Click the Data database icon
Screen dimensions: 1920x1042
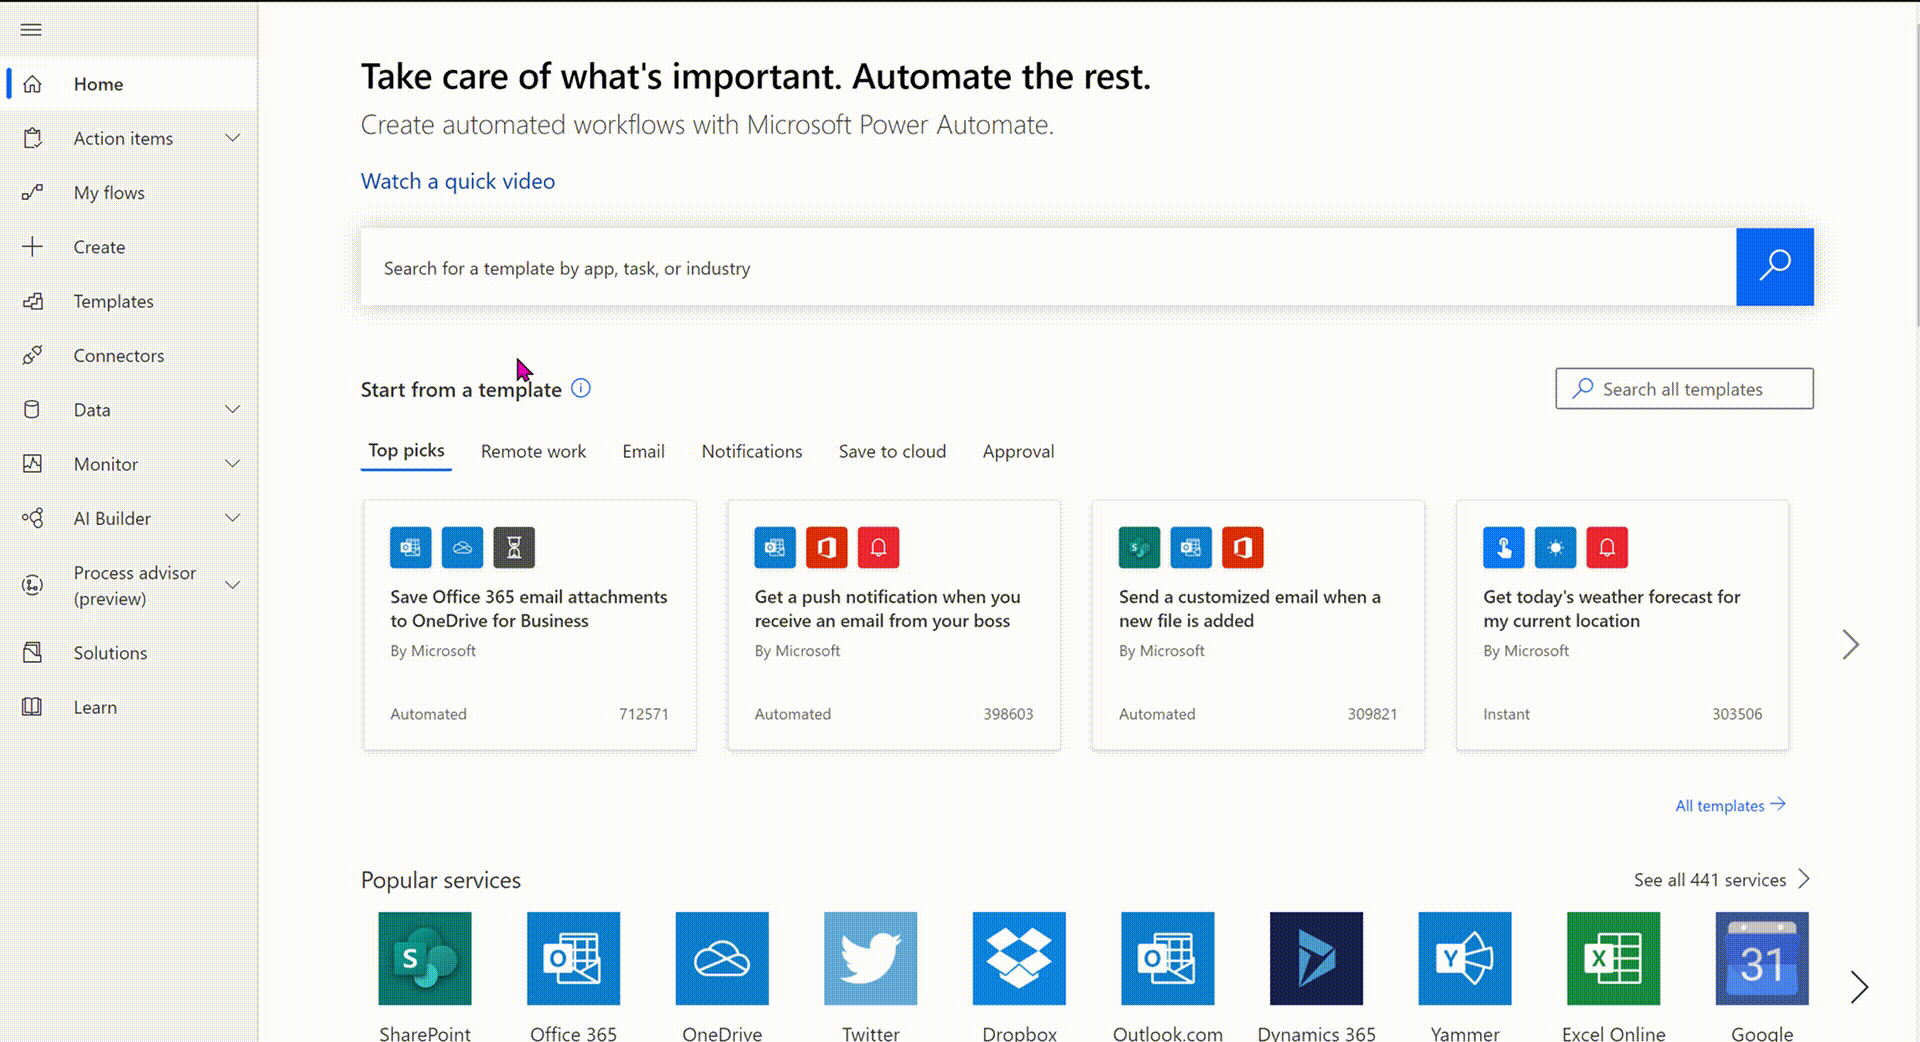32,409
